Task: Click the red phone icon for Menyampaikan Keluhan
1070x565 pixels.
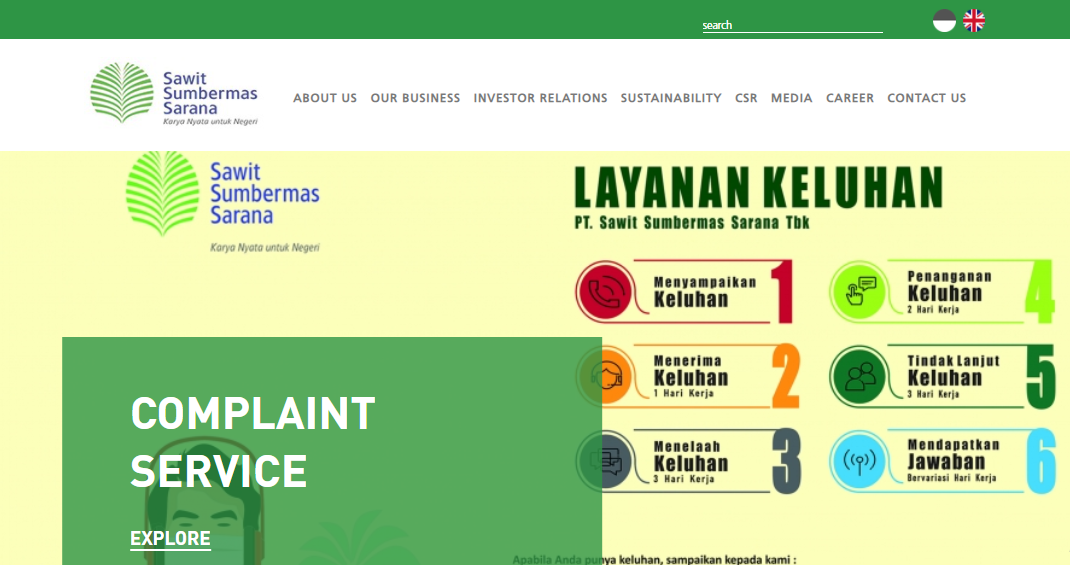Action: coord(605,292)
